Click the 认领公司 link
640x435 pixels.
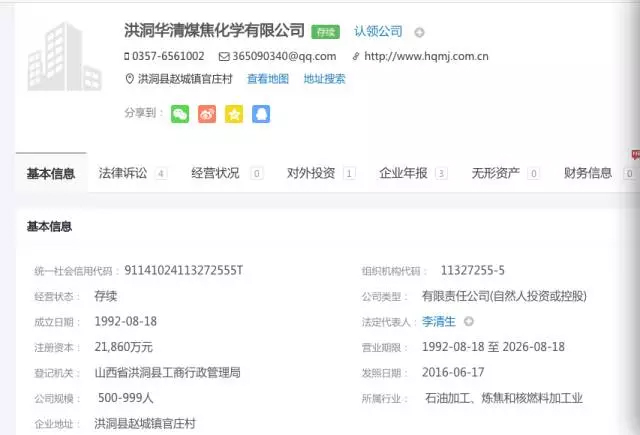tap(378, 32)
